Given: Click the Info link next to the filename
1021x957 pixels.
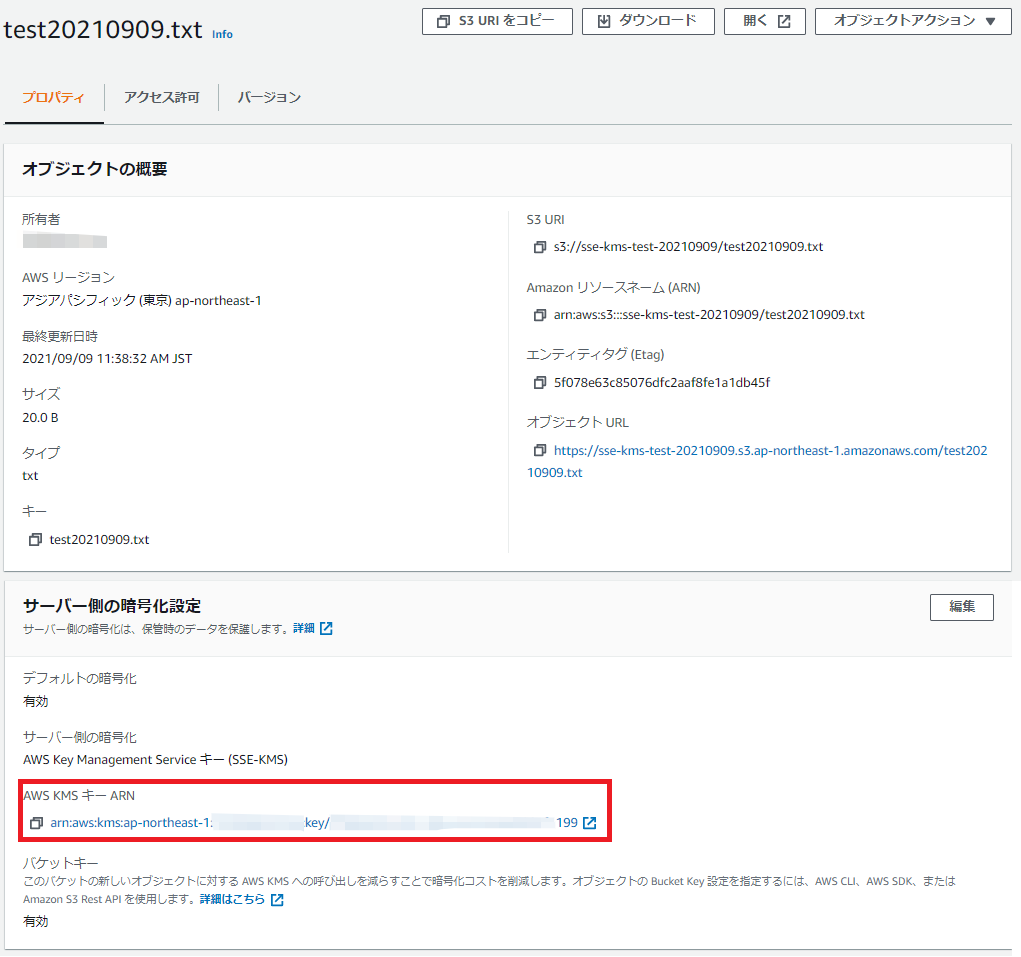Looking at the screenshot, I should point(222,34).
